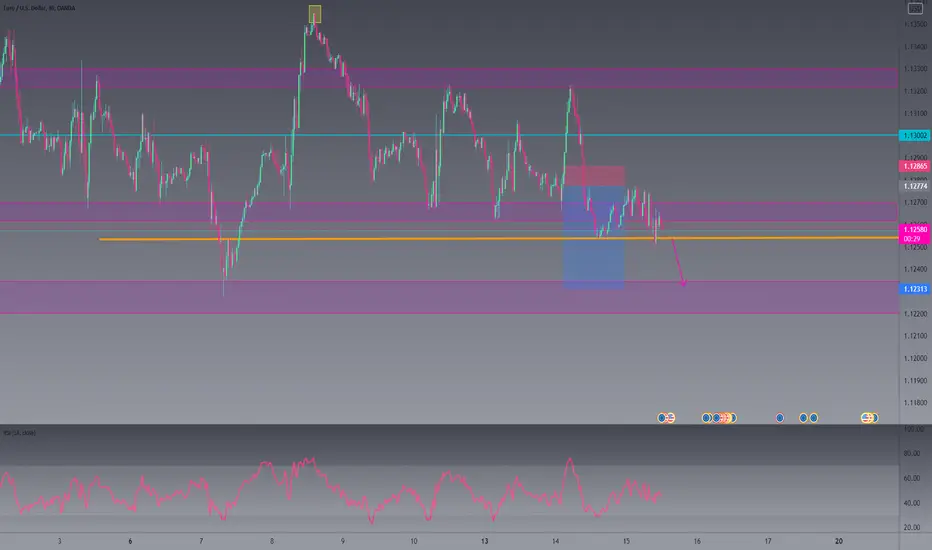Select the yellow highlight box at chart peak
This screenshot has width=932, height=550.
315,14
